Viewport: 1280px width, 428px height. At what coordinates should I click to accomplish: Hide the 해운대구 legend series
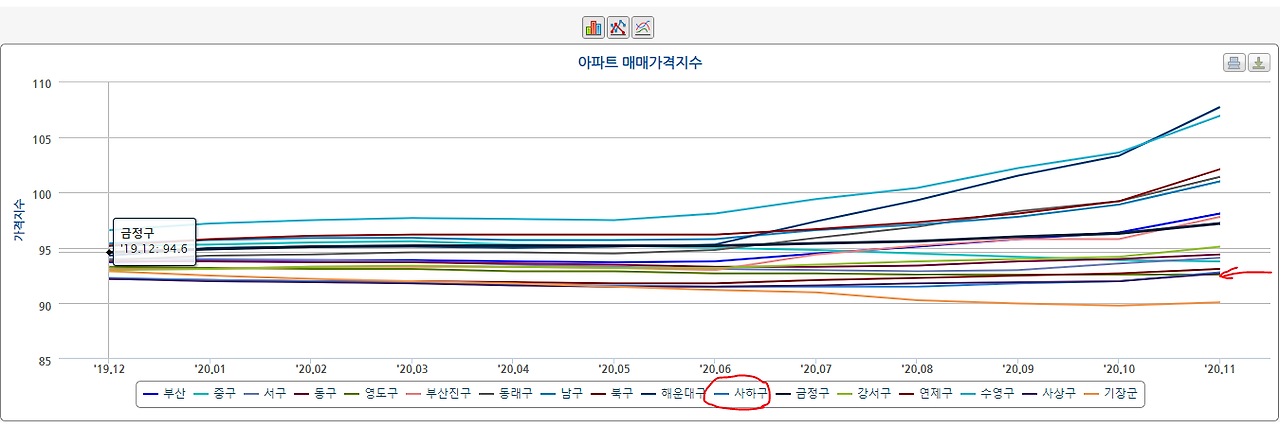point(674,395)
